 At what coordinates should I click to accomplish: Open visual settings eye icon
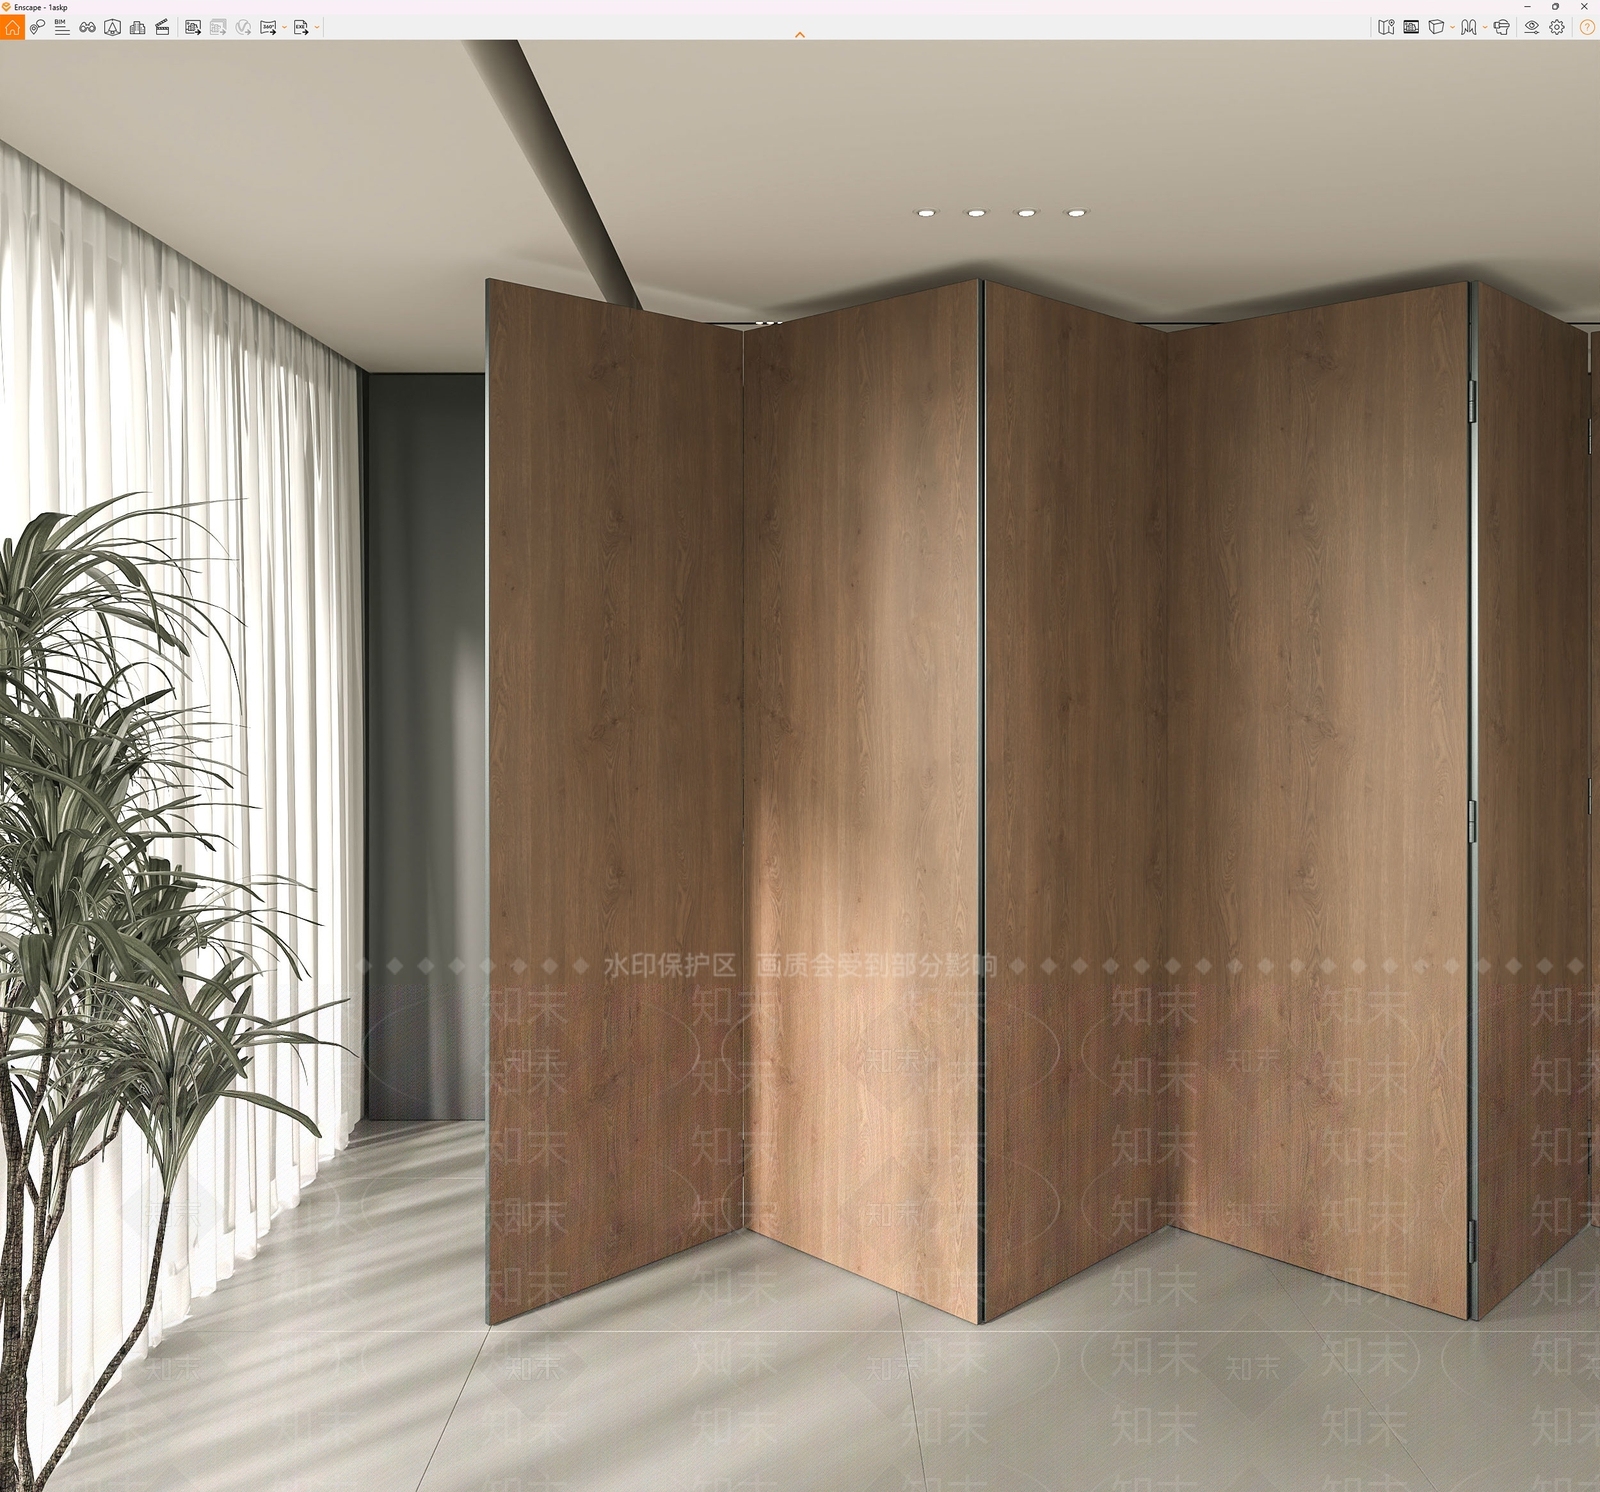(1531, 27)
